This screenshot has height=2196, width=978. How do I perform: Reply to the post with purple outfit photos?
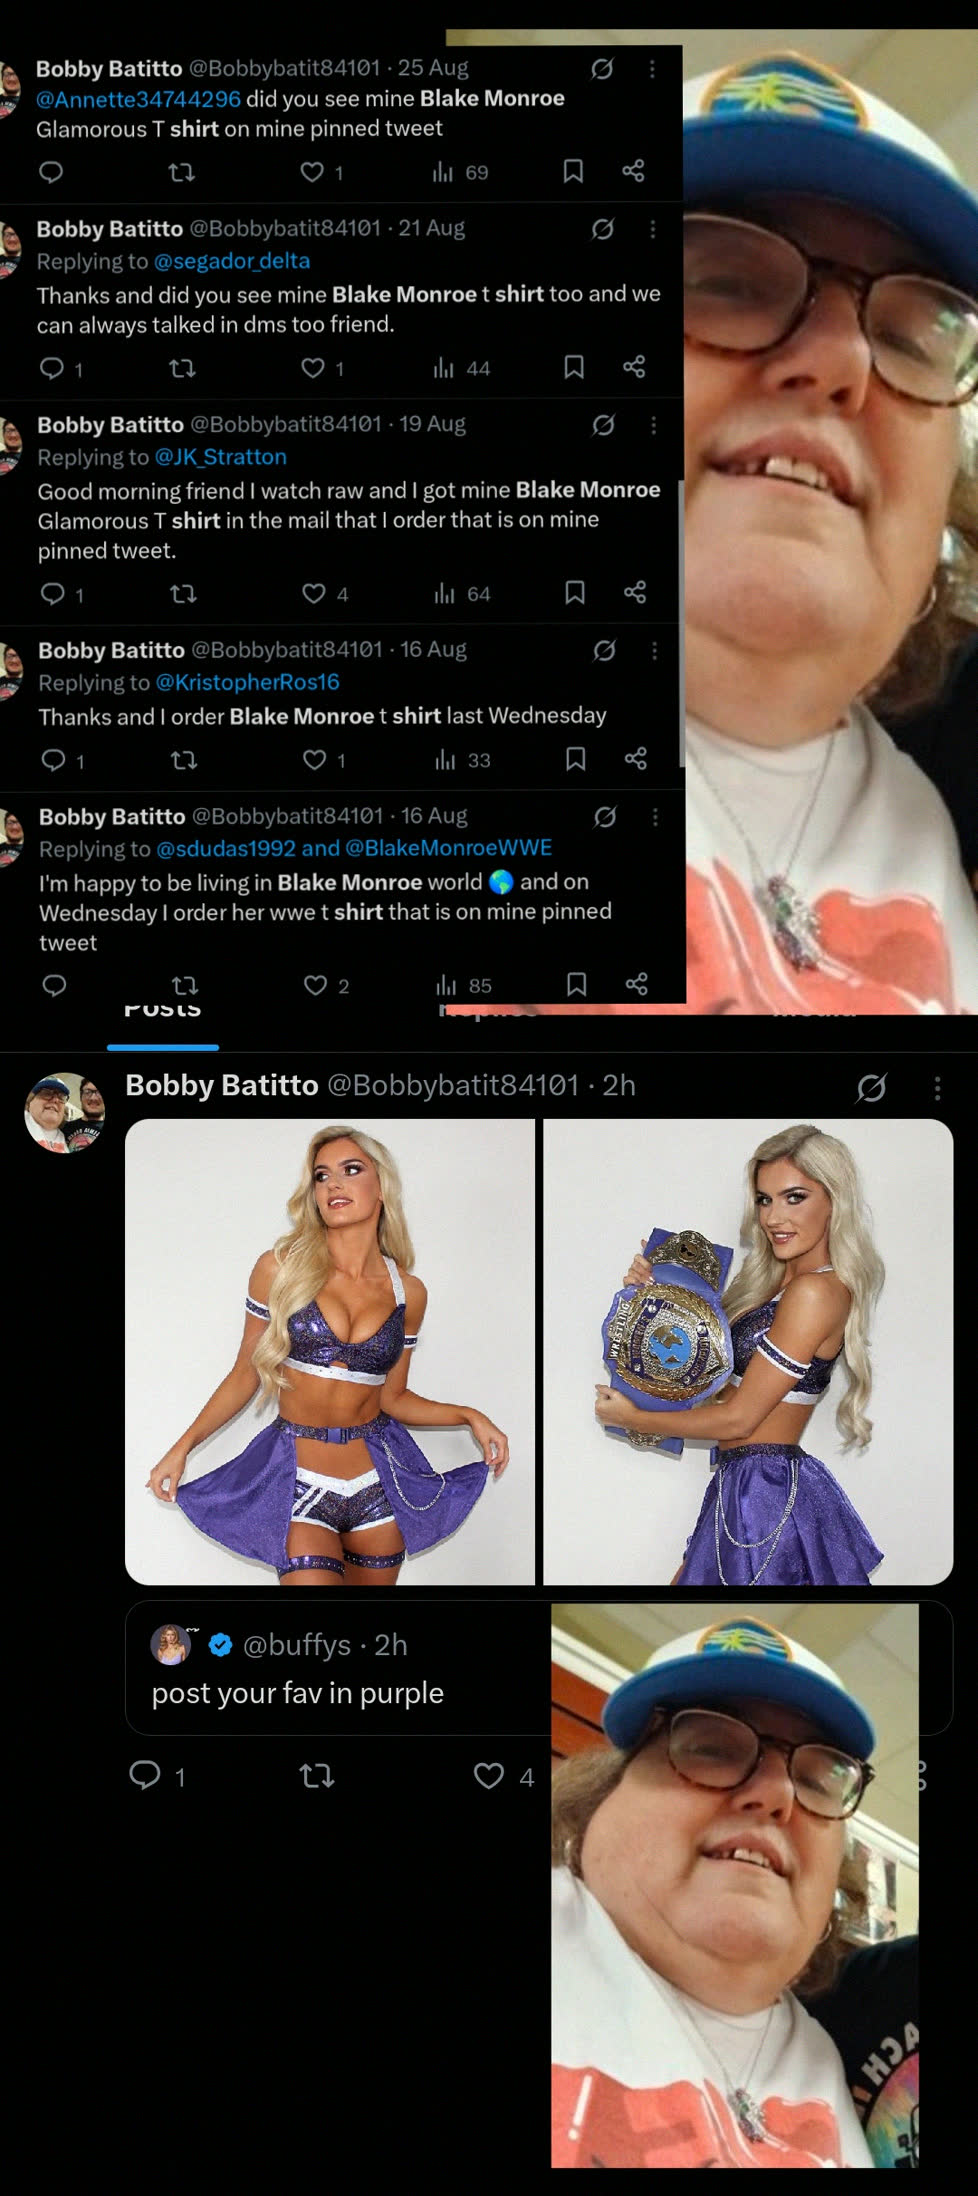pyautogui.click(x=157, y=1775)
